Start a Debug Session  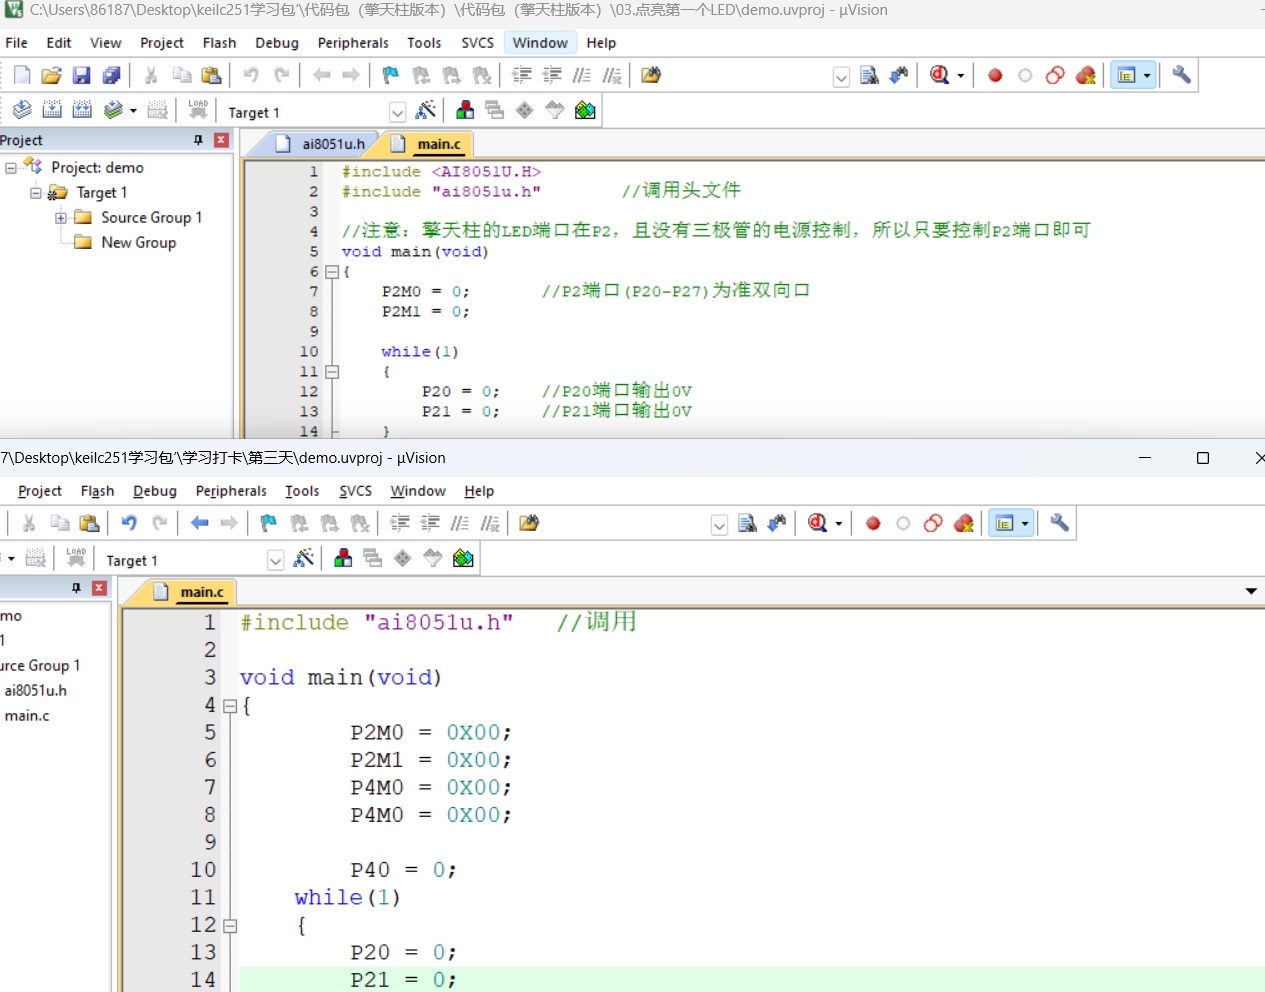point(941,75)
